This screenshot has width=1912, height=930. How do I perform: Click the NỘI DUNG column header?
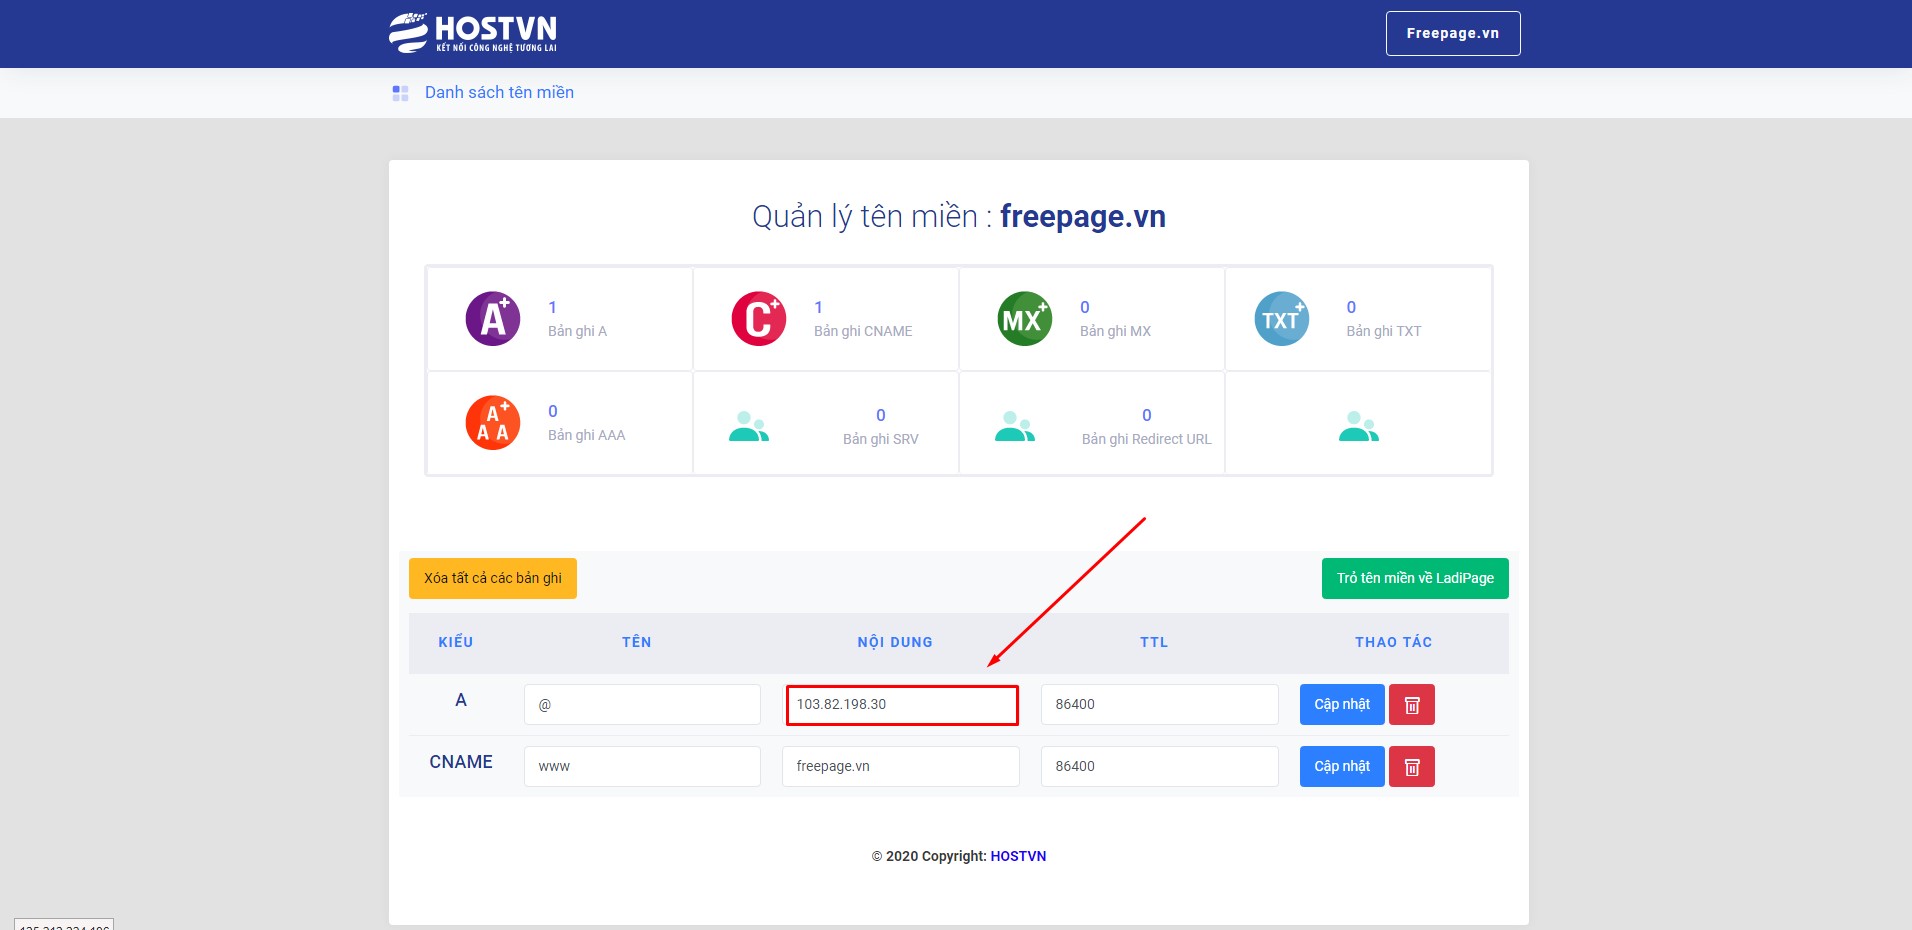(x=895, y=642)
